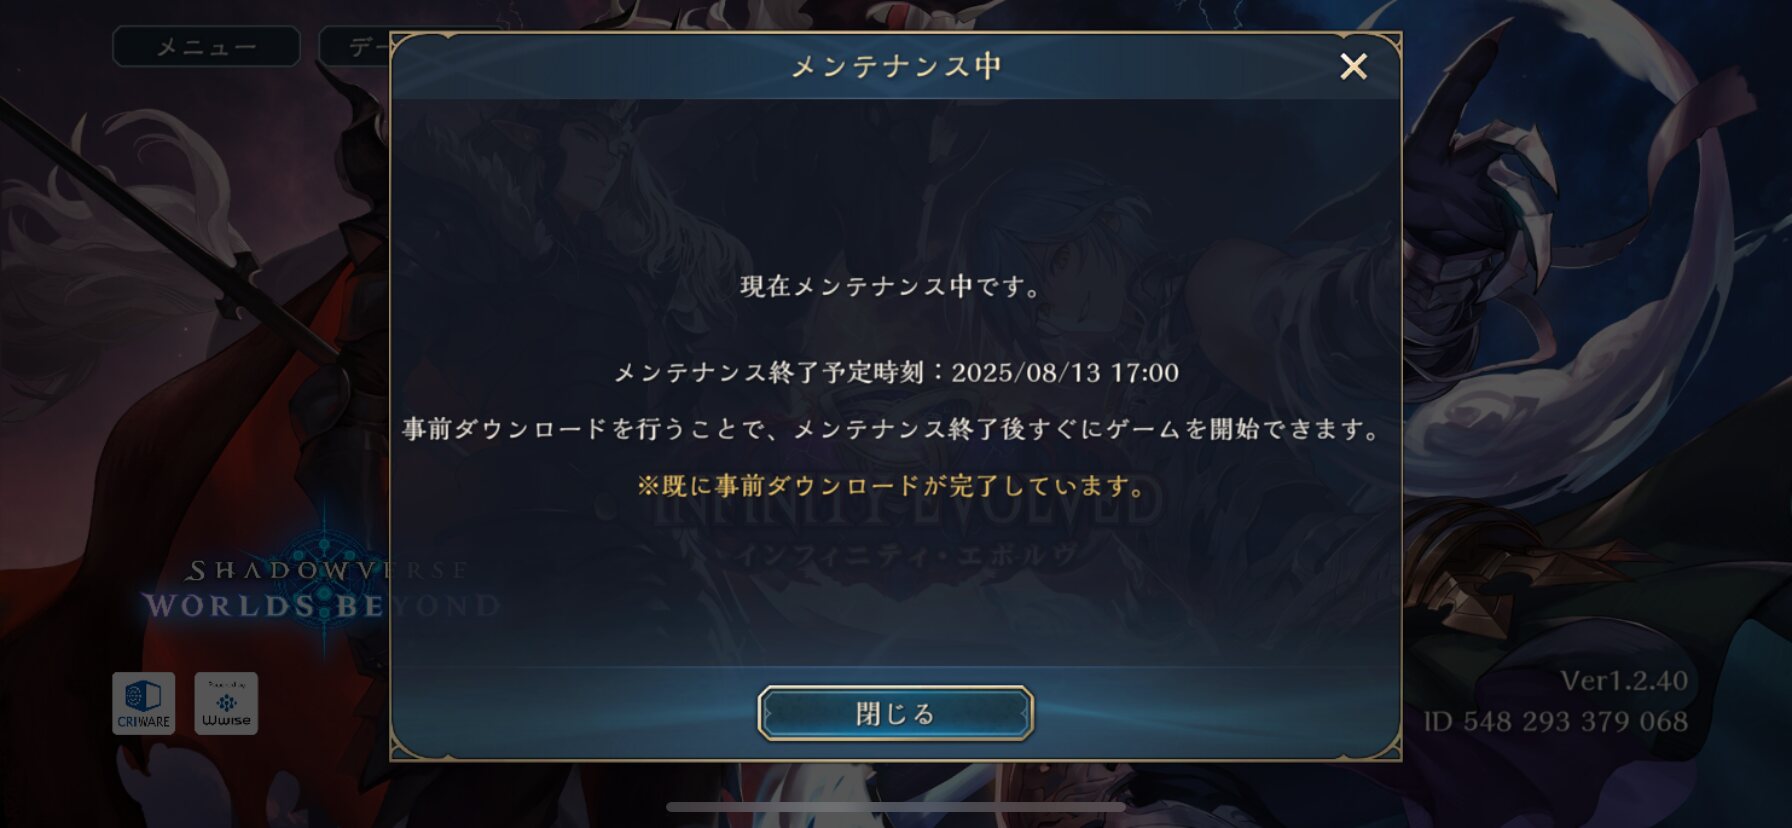Click the インフィニティ・エボルヴ subtitle text

pos(908,555)
